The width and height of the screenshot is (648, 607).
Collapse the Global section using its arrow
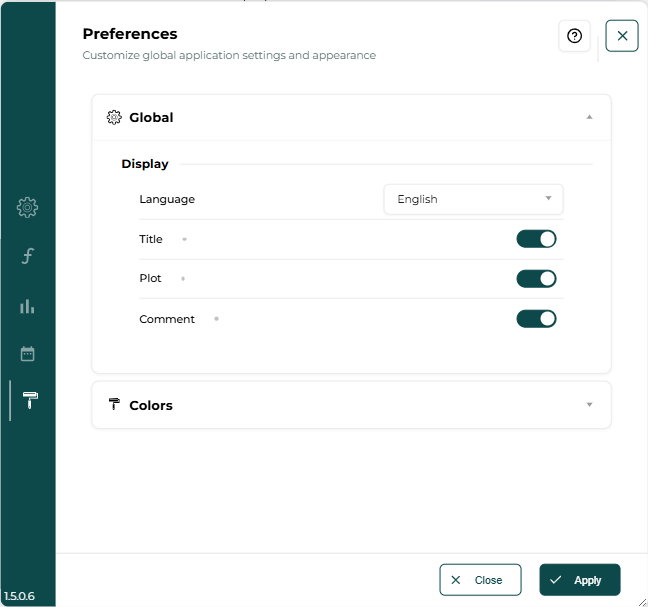point(589,117)
